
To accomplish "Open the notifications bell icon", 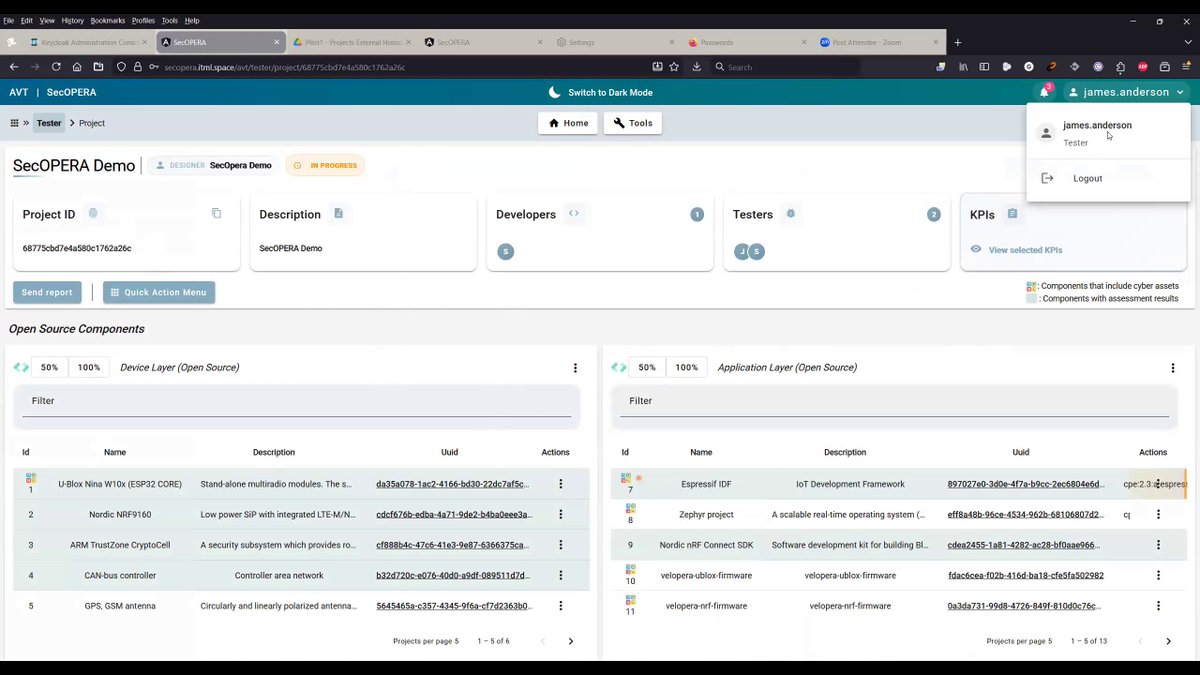I will pos(1044,92).
